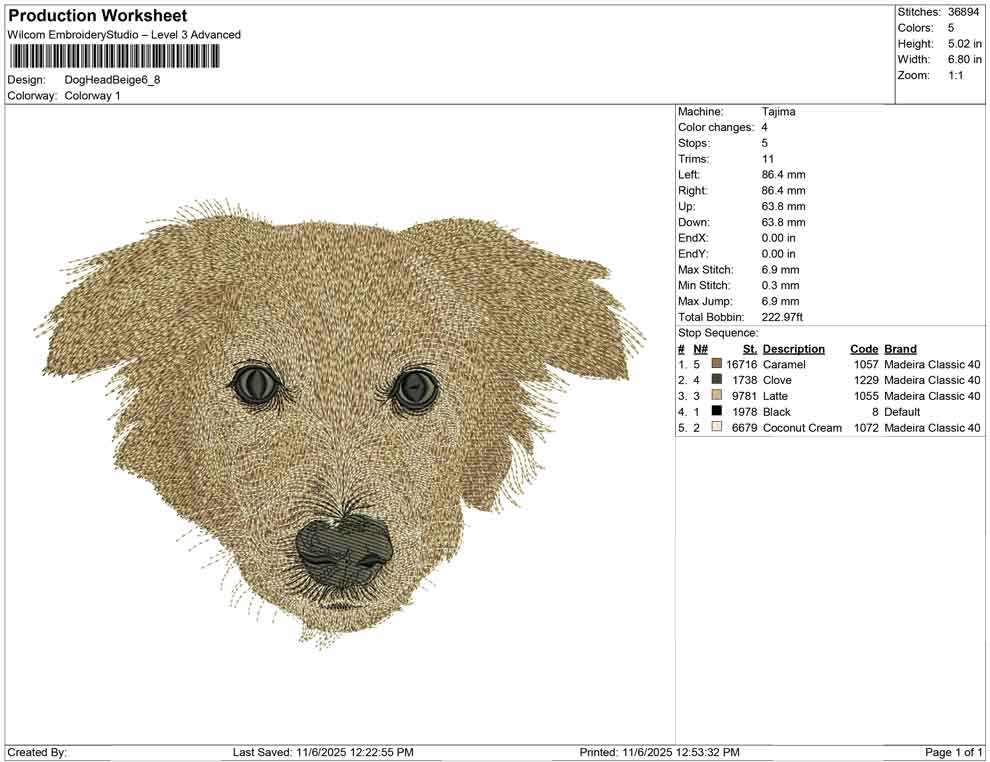990x762 pixels.
Task: Open the Colorway 1 selector
Action: tap(93, 97)
